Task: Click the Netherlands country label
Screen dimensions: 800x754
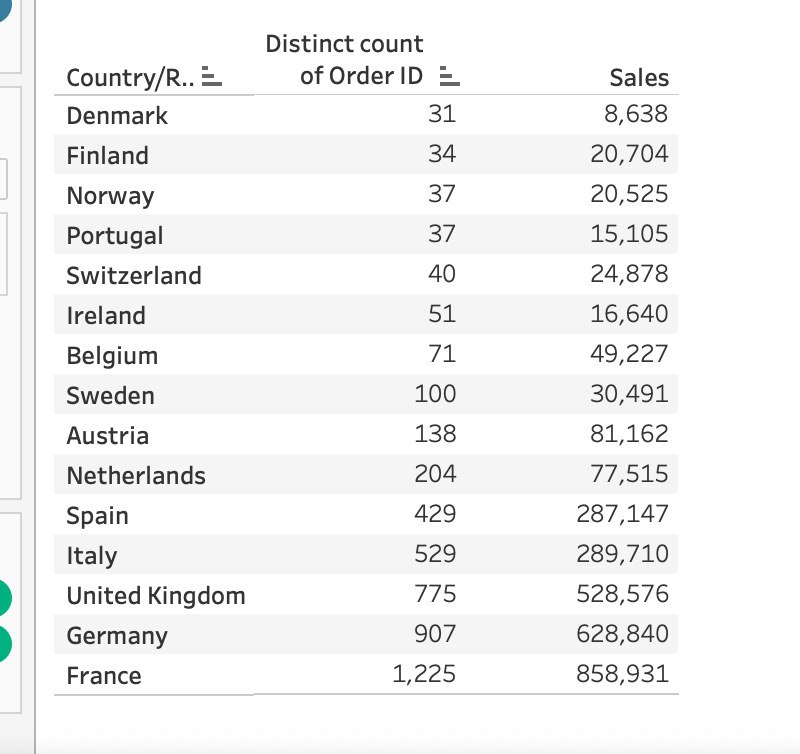Action: click(x=136, y=475)
